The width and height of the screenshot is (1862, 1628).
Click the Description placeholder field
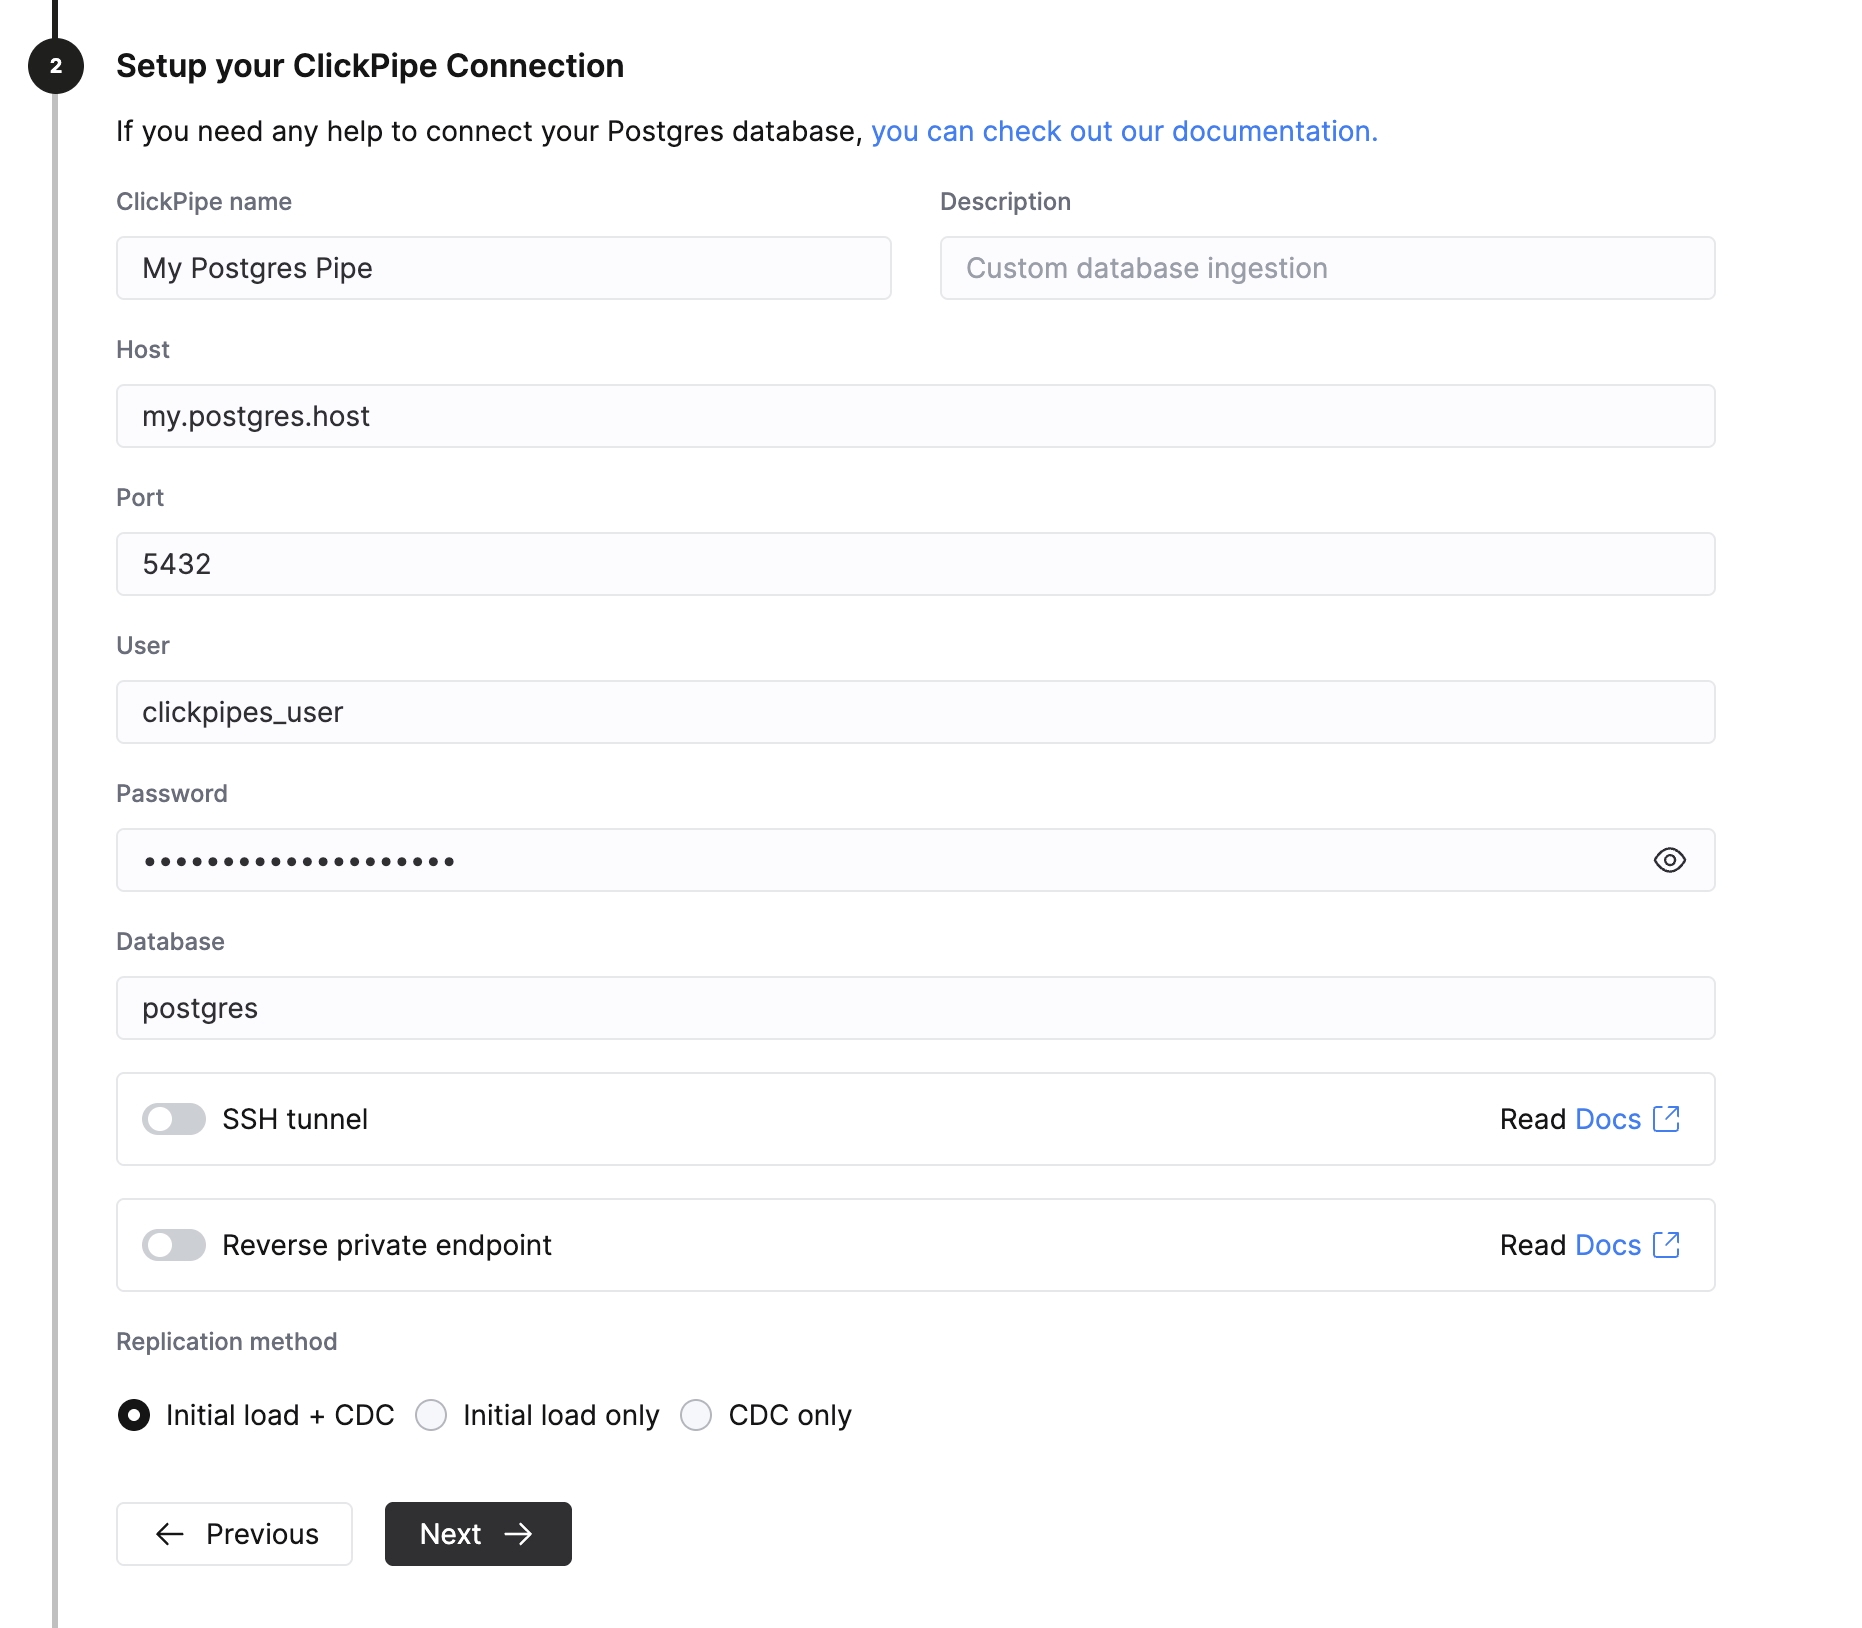pyautogui.click(x=1327, y=268)
